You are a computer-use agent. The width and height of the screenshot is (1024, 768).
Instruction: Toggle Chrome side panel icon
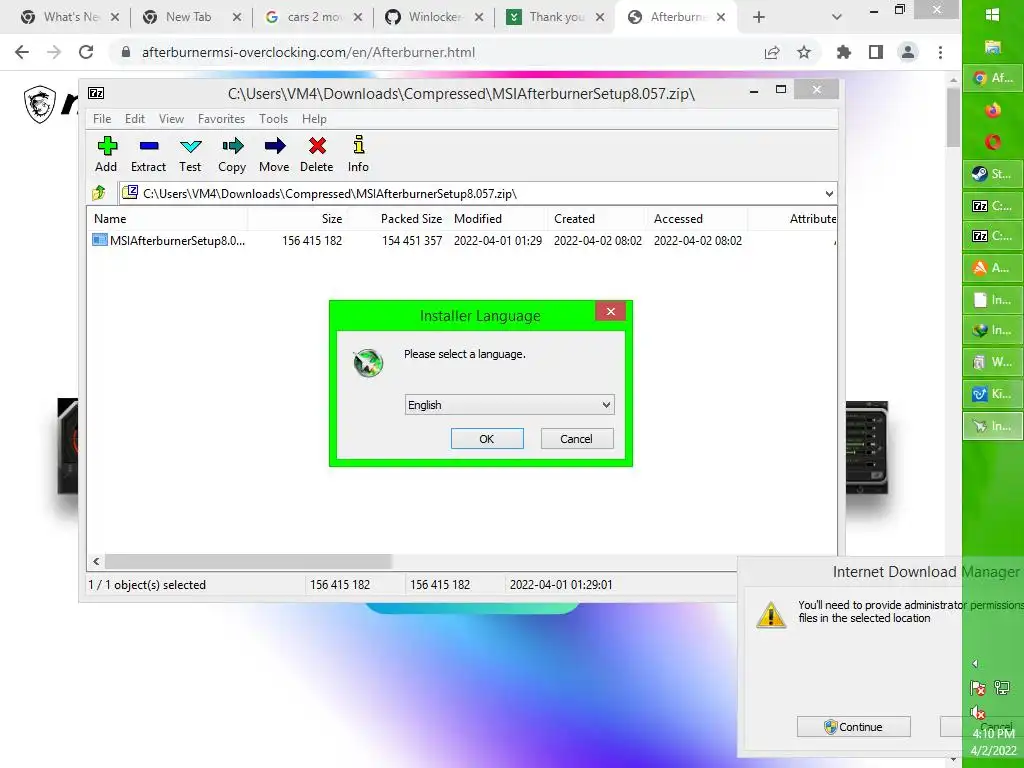(x=876, y=52)
